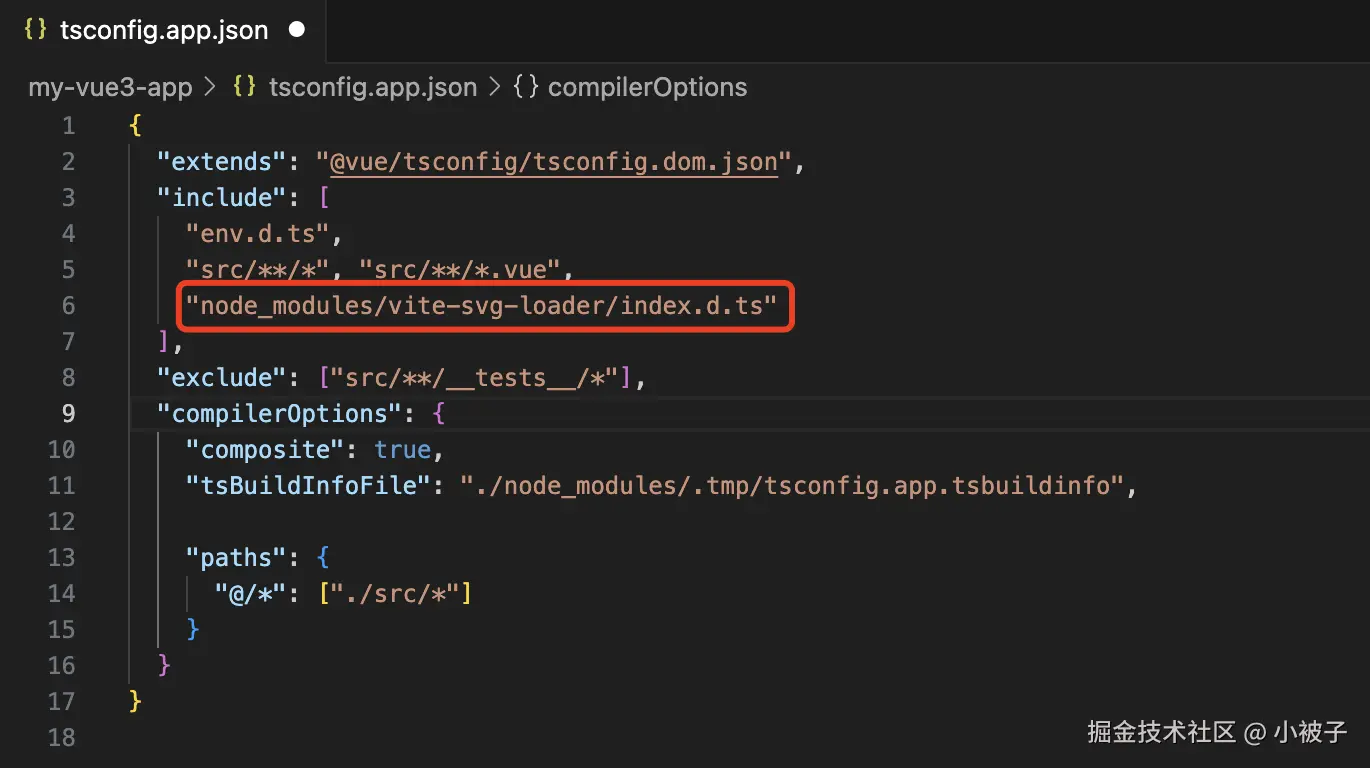Click line number 3 beside "include"
1370x768 pixels.
tap(67, 198)
